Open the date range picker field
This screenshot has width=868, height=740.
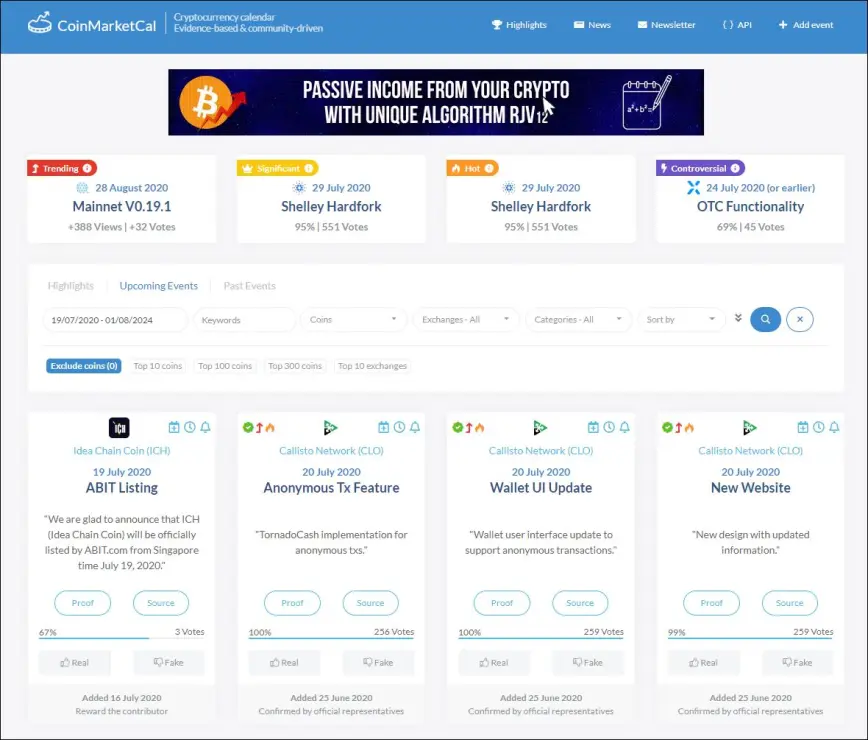tap(115, 320)
